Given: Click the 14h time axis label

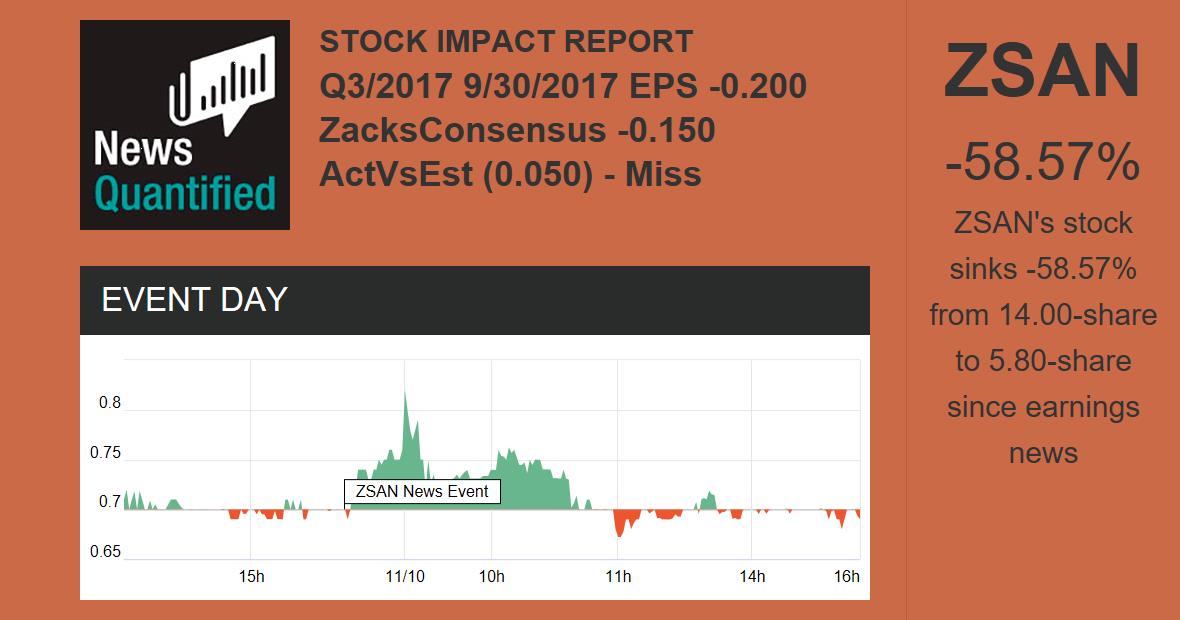Looking at the screenshot, I should pos(752,576).
